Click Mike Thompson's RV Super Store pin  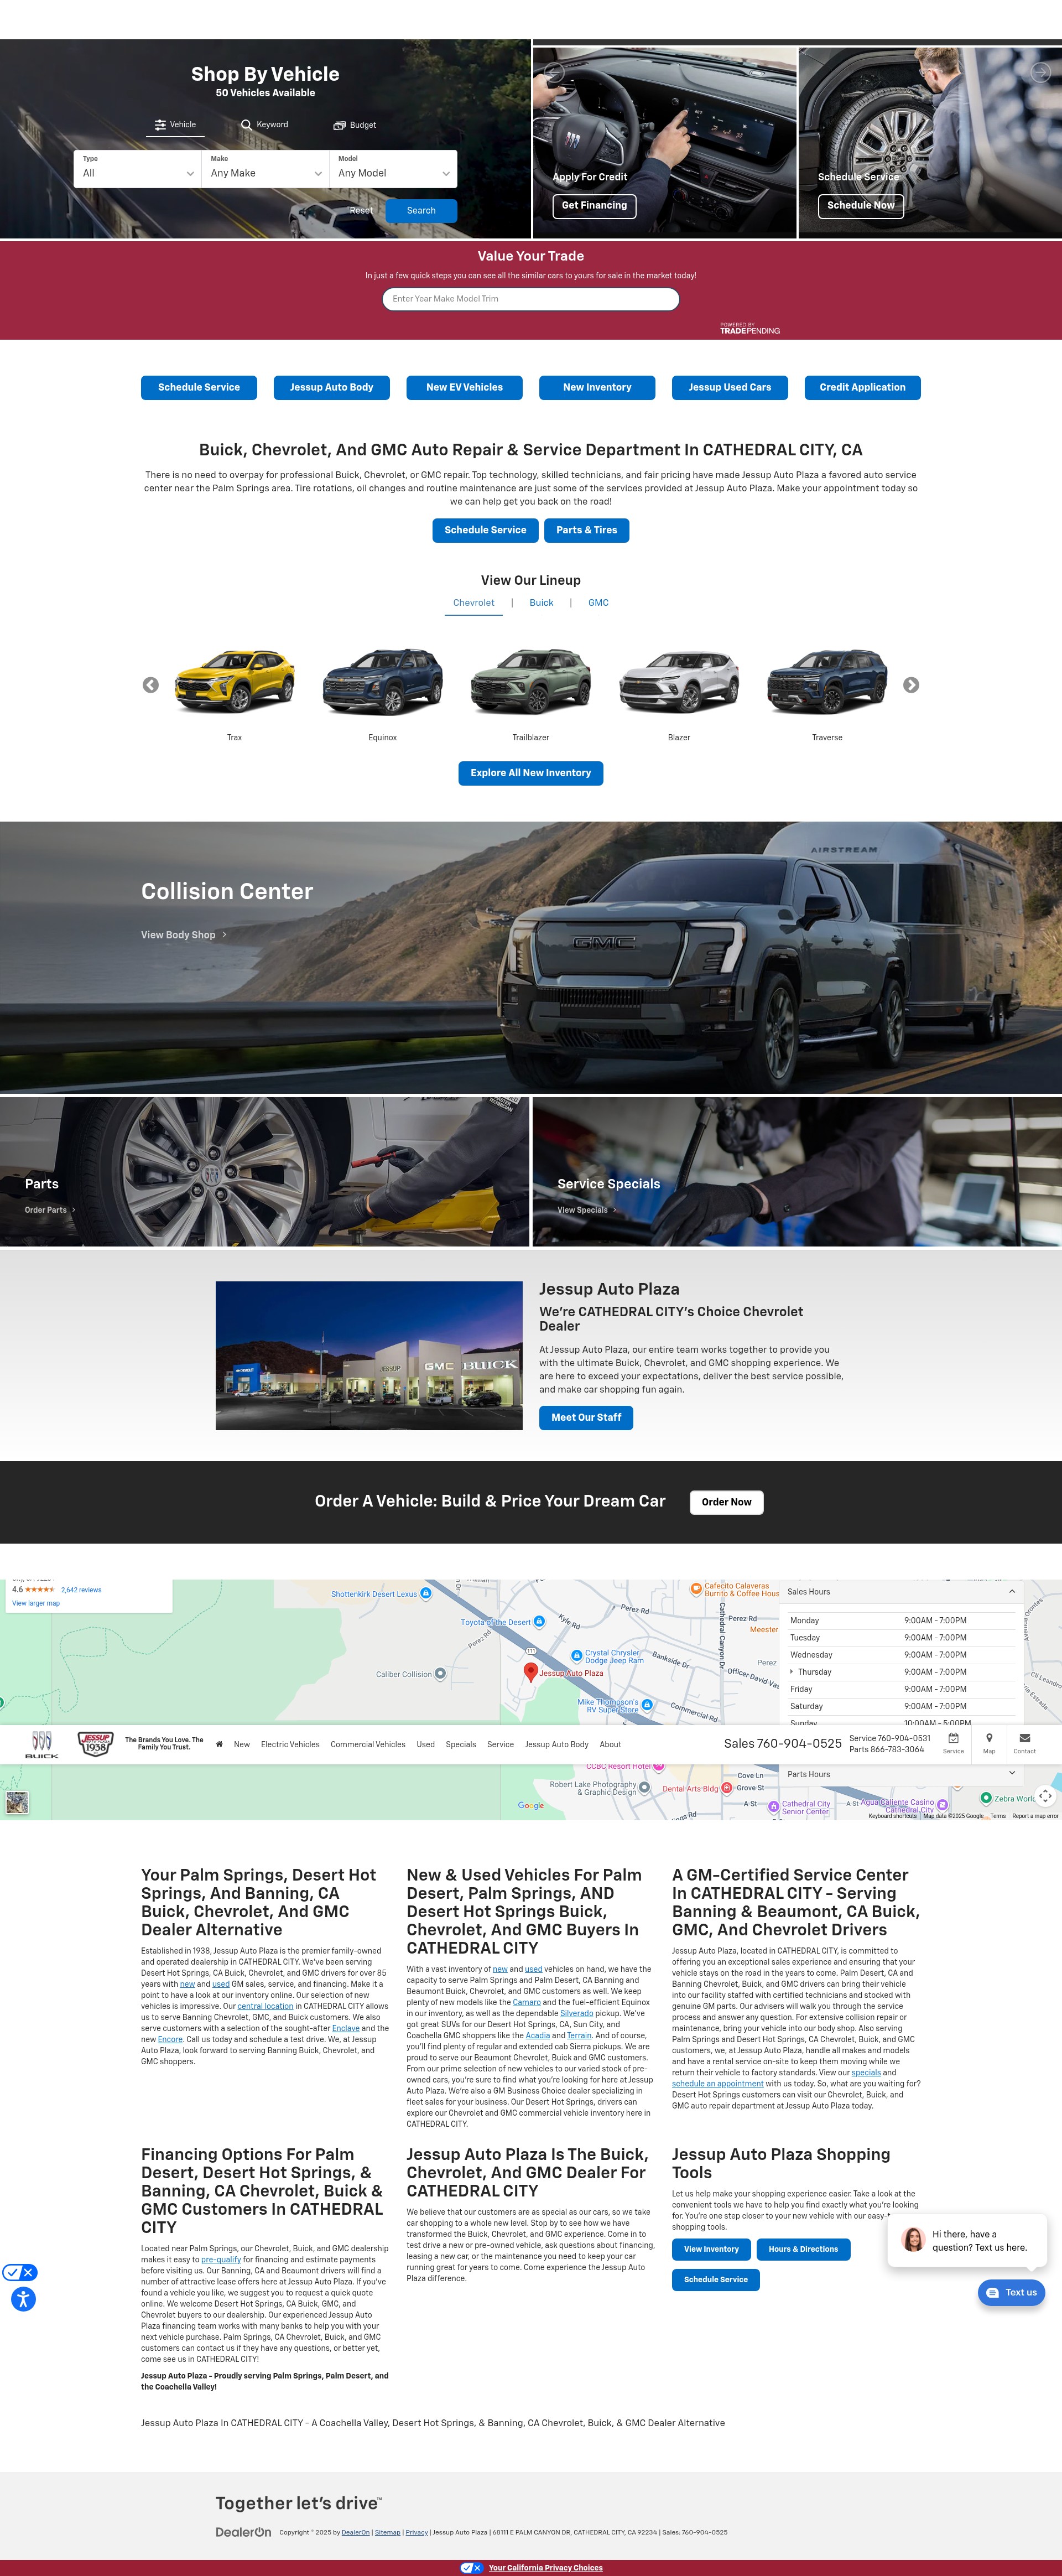click(x=647, y=1705)
